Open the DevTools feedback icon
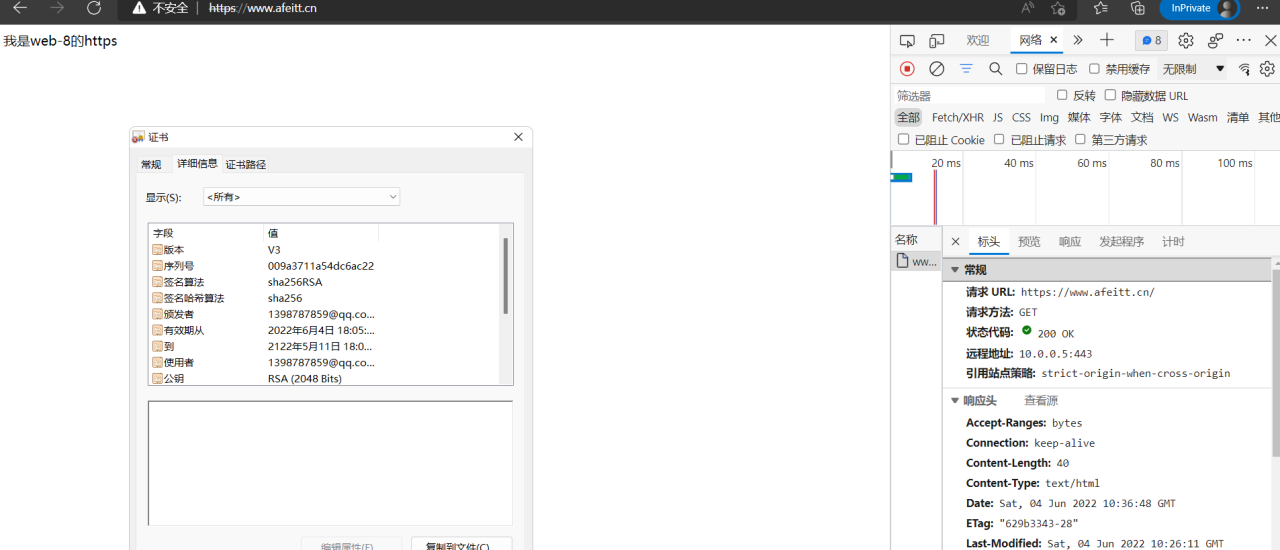This screenshot has height=550, width=1280. pyautogui.click(x=1216, y=41)
